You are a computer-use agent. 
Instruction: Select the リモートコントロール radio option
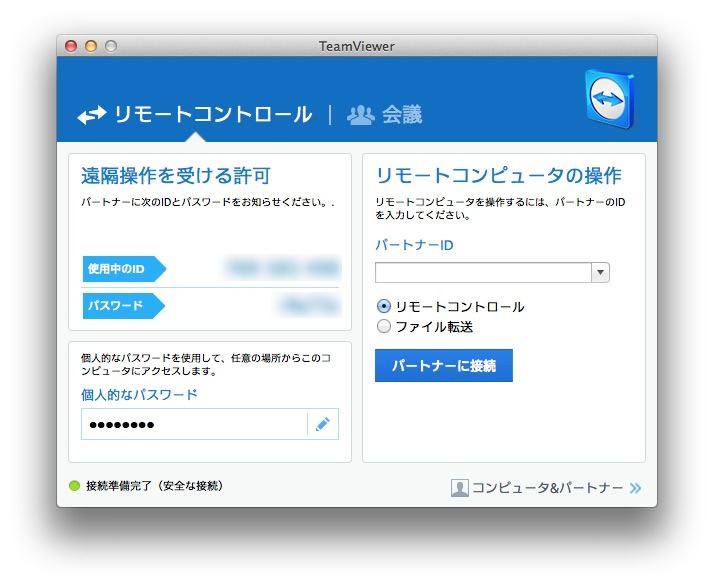point(383,306)
